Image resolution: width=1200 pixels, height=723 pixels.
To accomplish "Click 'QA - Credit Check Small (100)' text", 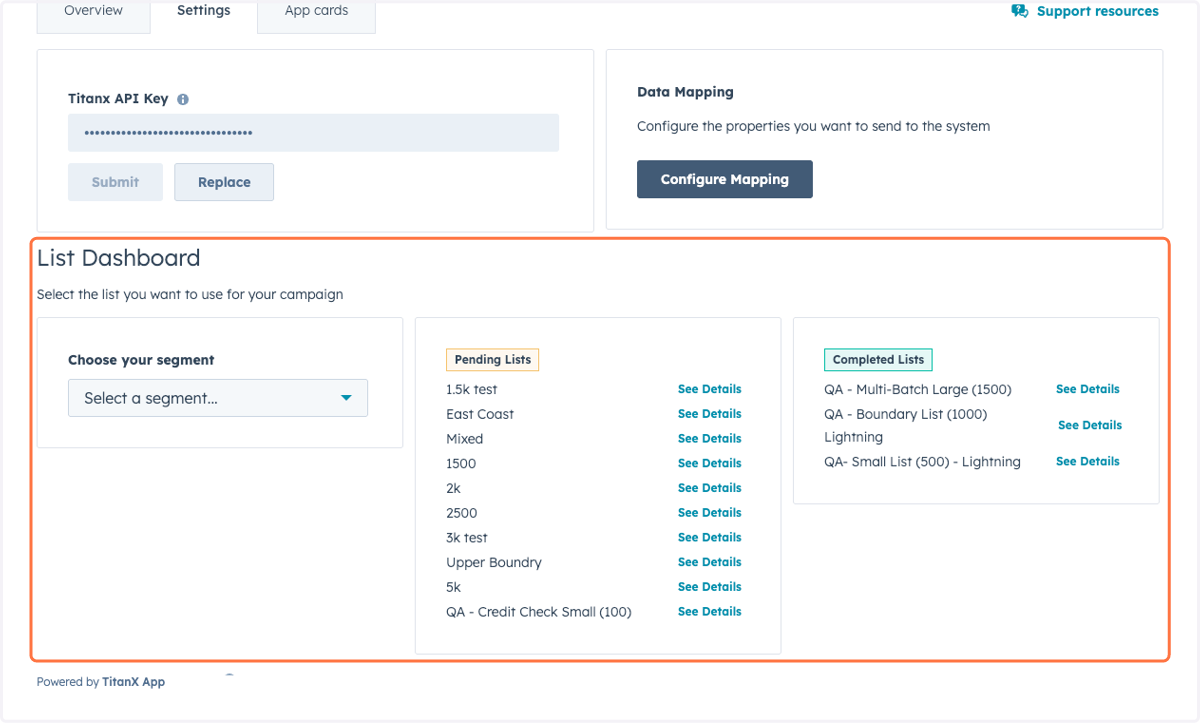I will pyautogui.click(x=539, y=611).
